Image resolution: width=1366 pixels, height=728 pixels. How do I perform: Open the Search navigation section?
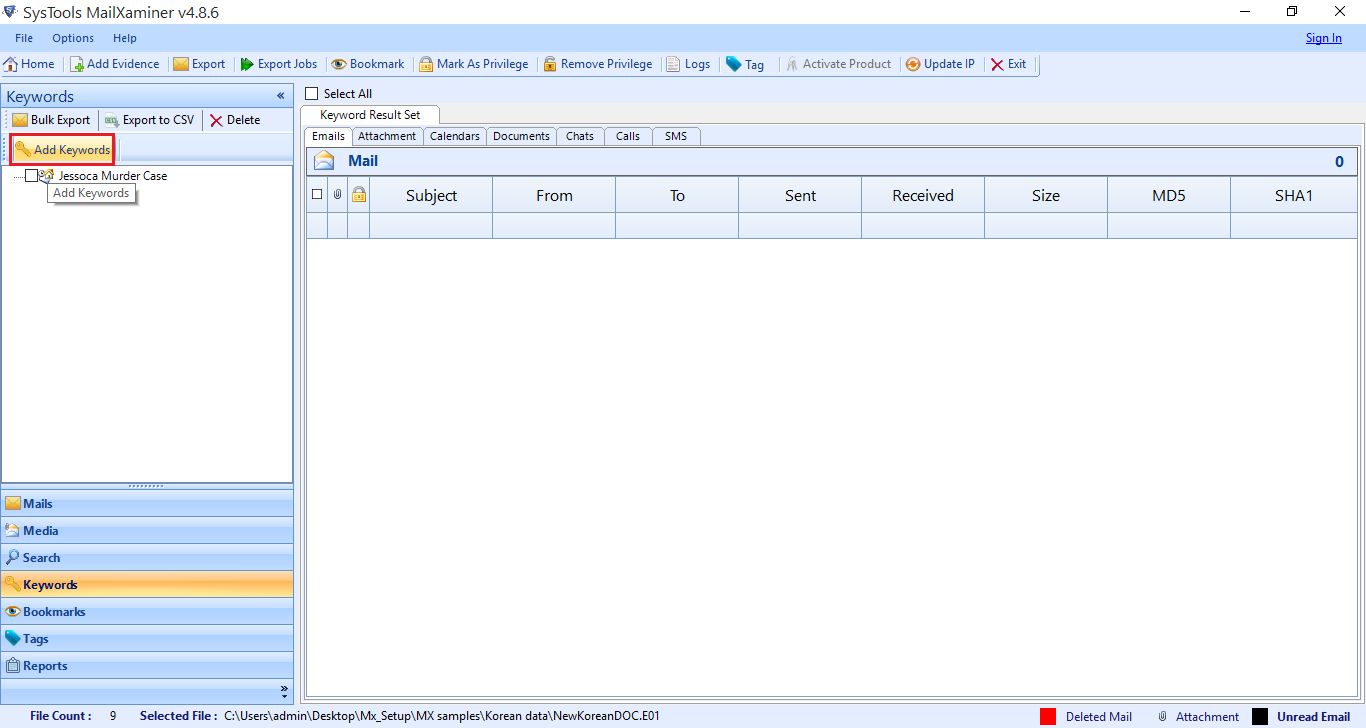[x=147, y=558]
